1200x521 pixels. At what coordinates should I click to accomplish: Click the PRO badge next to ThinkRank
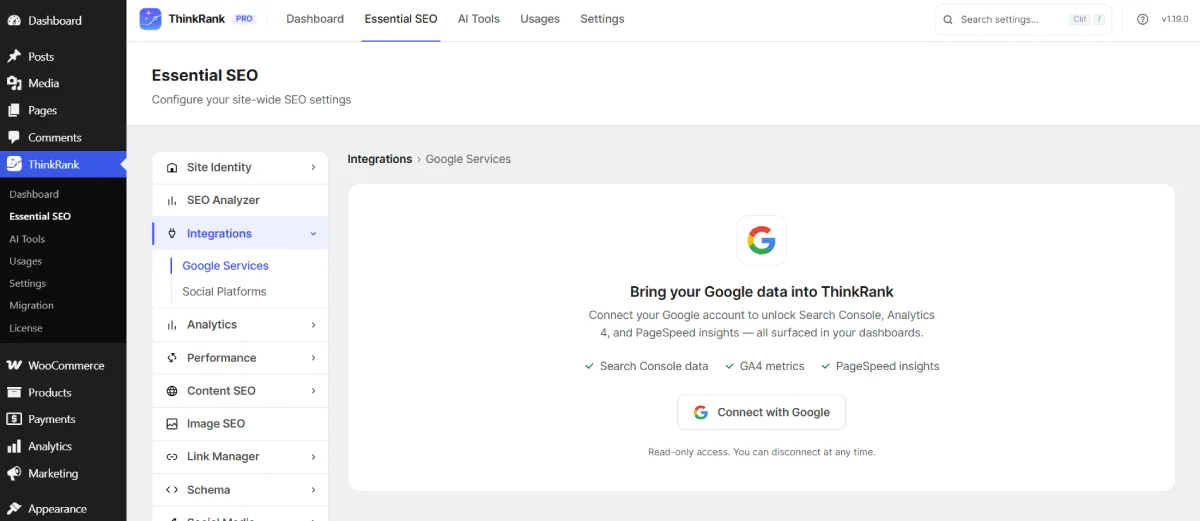pyautogui.click(x=244, y=19)
